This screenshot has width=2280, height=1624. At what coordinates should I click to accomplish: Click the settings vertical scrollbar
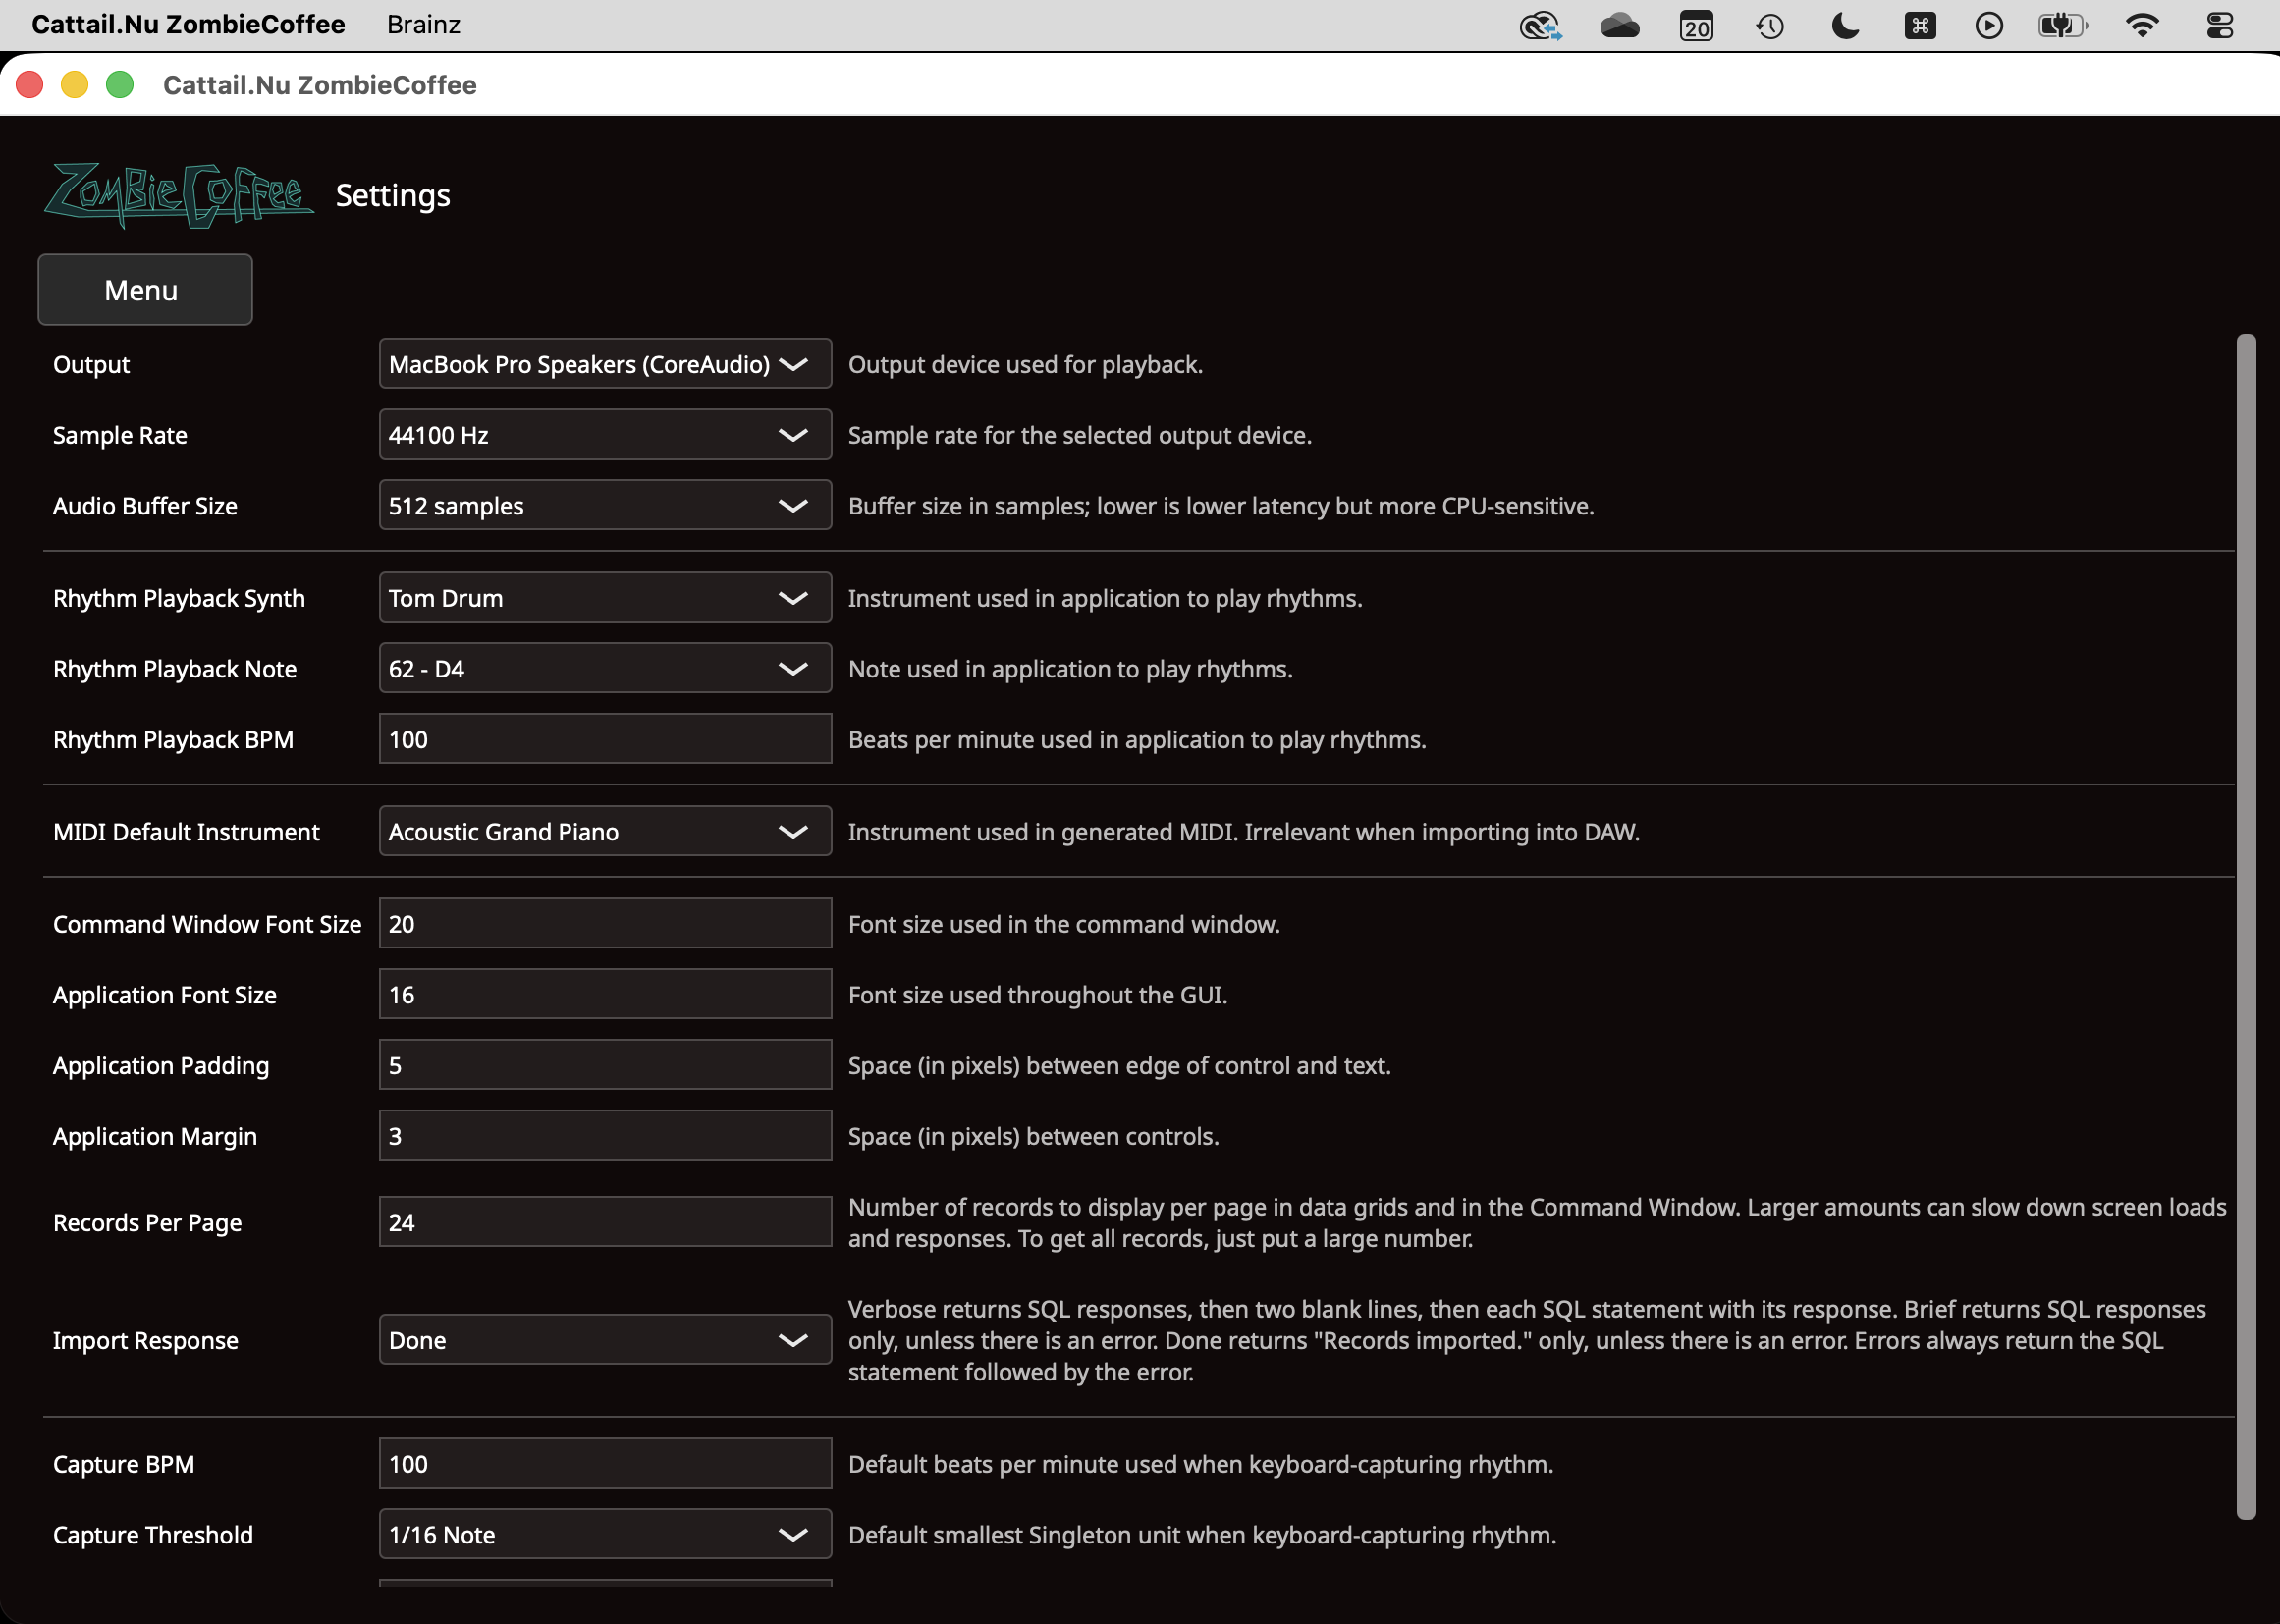[x=2246, y=927]
